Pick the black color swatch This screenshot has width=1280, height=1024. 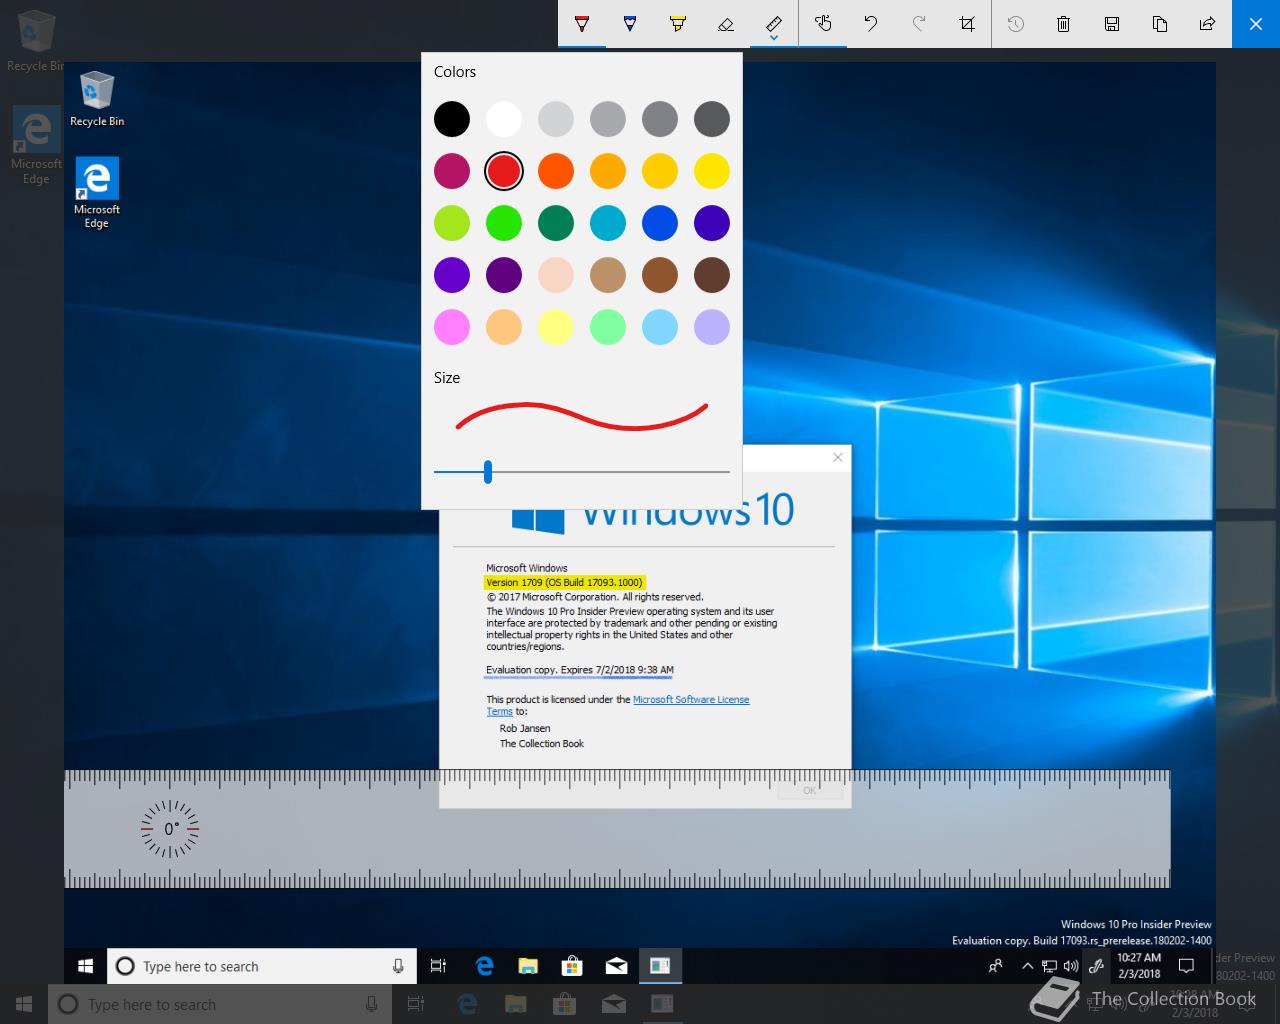click(452, 119)
